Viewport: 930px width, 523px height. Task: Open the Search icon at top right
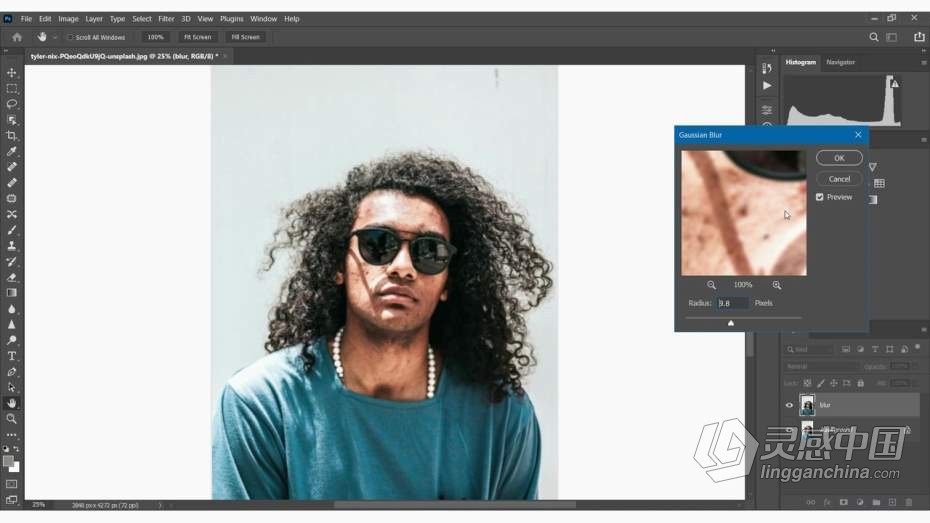click(x=874, y=37)
